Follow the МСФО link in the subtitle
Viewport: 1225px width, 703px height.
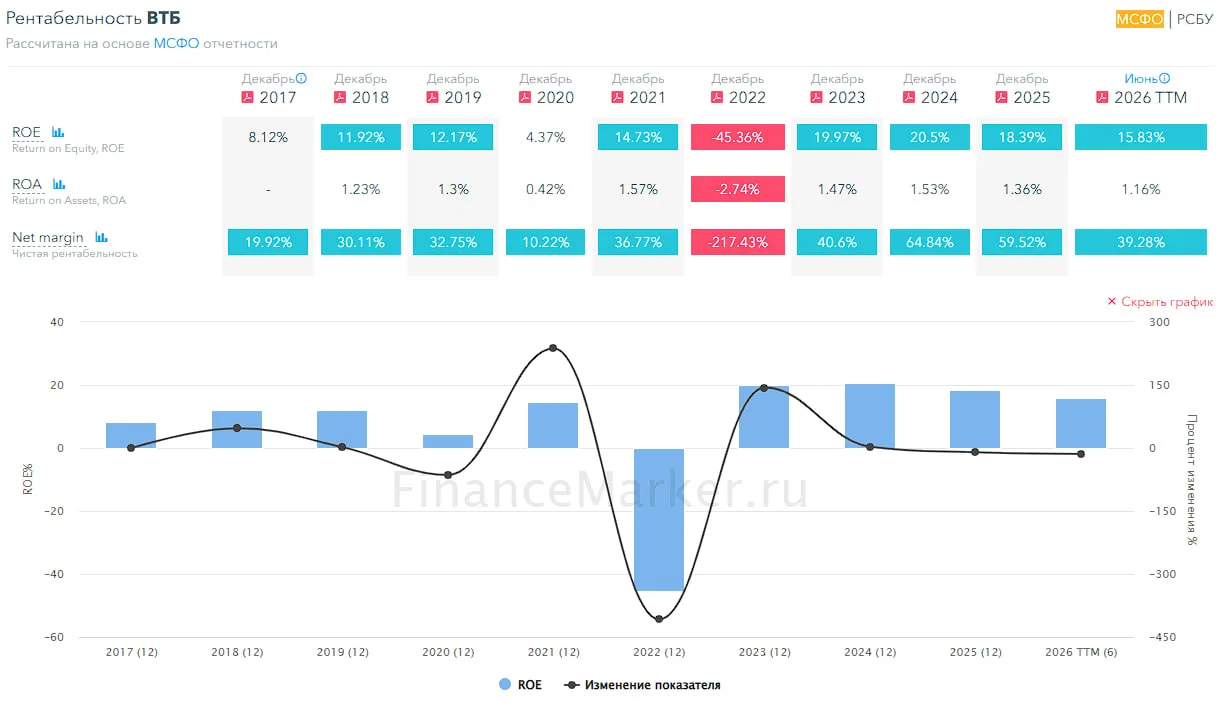(x=176, y=44)
